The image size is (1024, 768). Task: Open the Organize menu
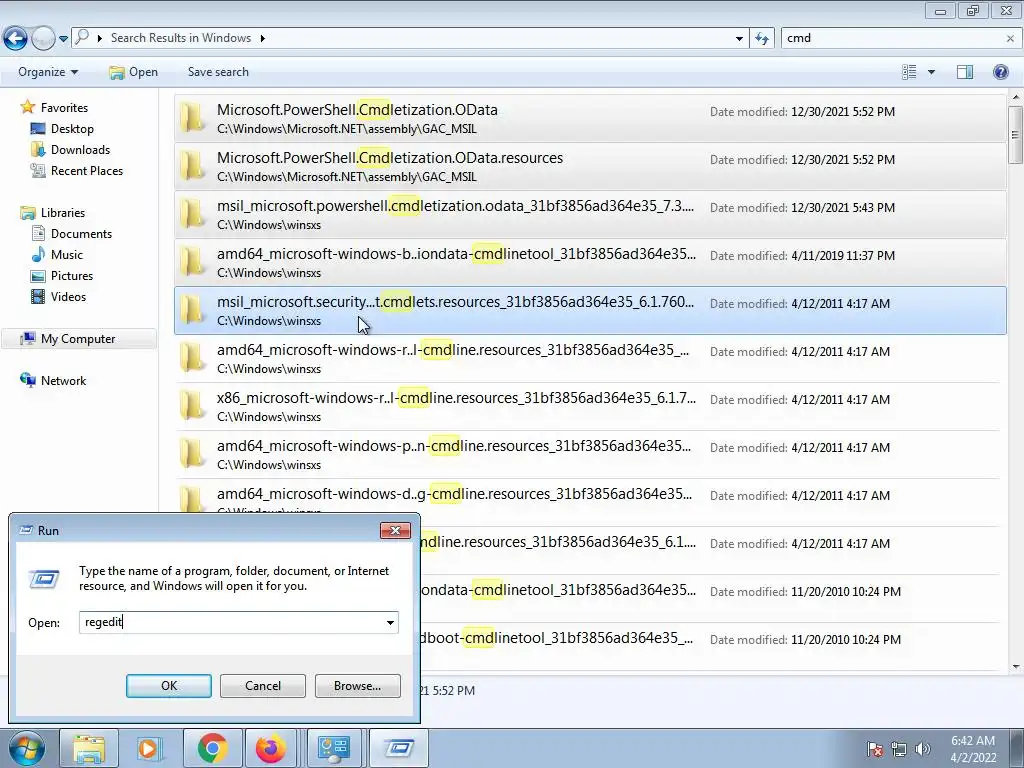48,72
